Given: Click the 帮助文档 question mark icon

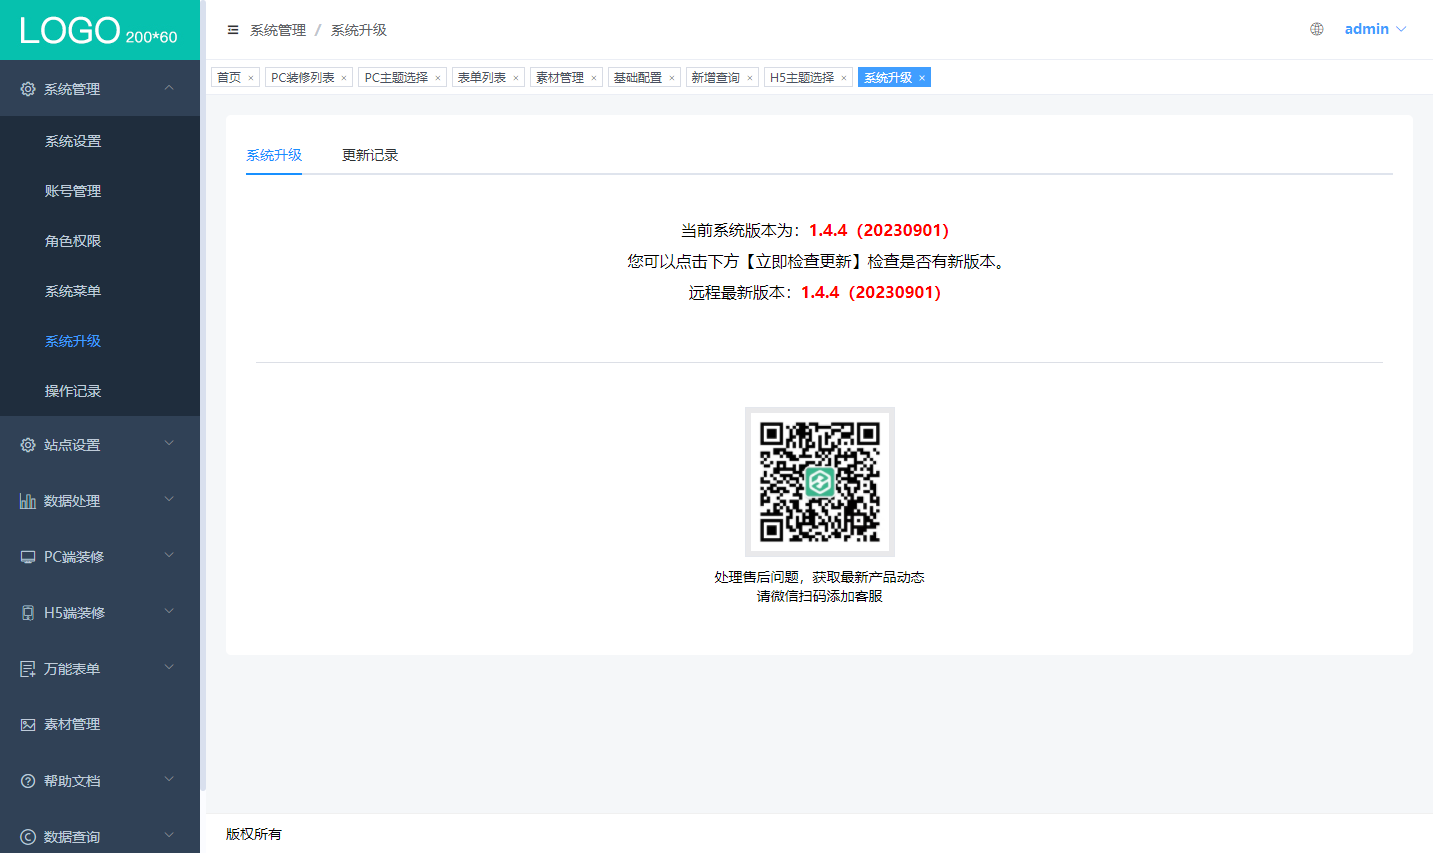Looking at the screenshot, I should click(x=28, y=781).
